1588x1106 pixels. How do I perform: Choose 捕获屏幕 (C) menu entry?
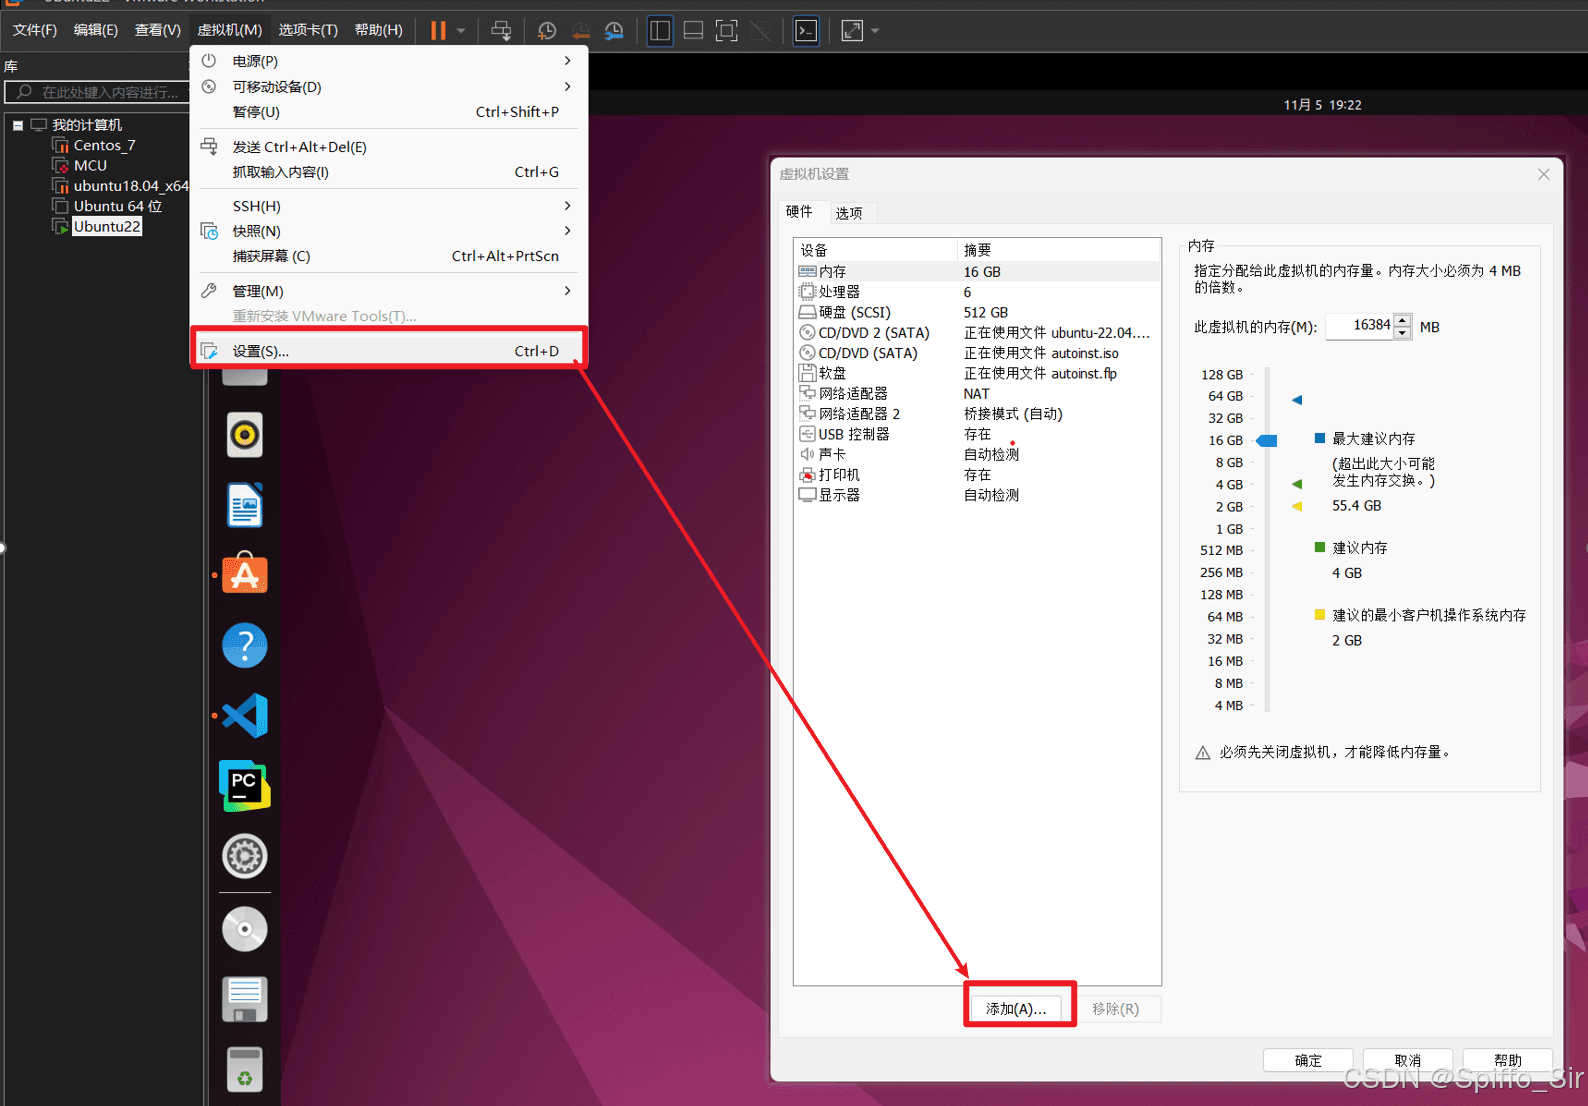[x=388, y=256]
